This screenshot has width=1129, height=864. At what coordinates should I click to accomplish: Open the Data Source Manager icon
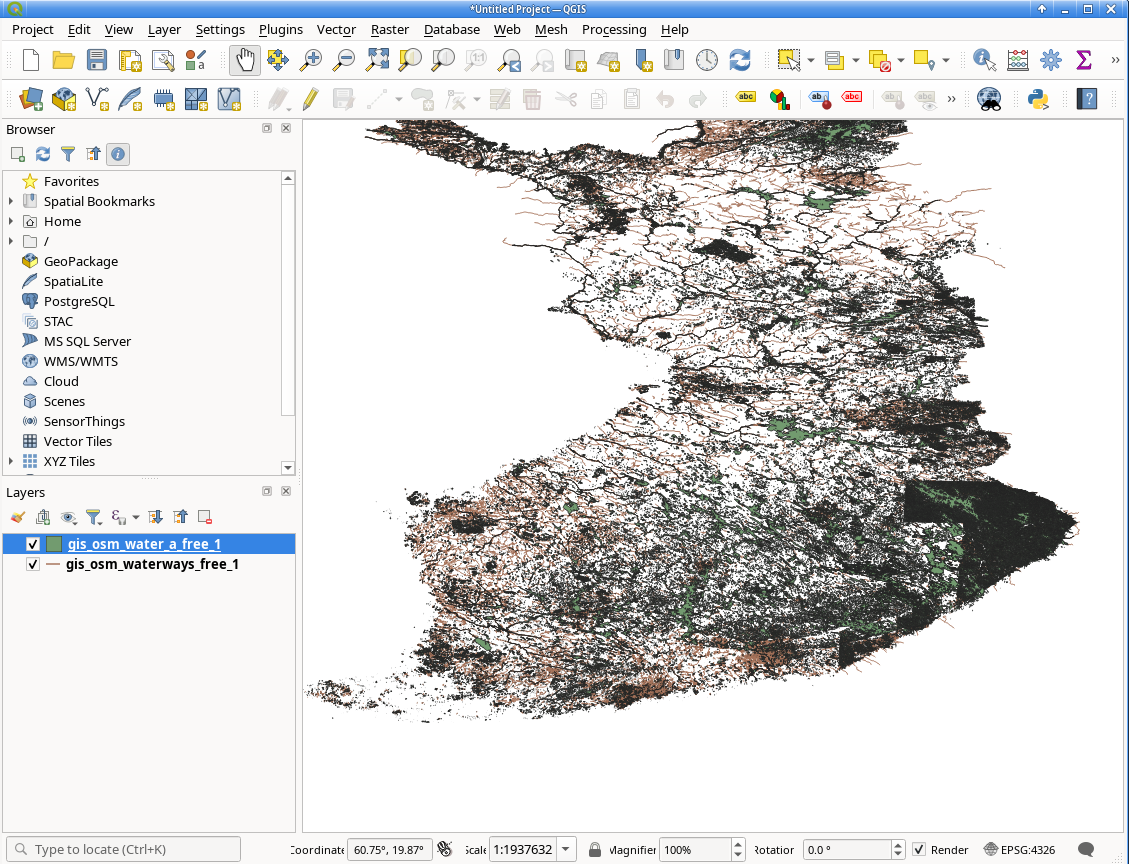click(x=30, y=99)
